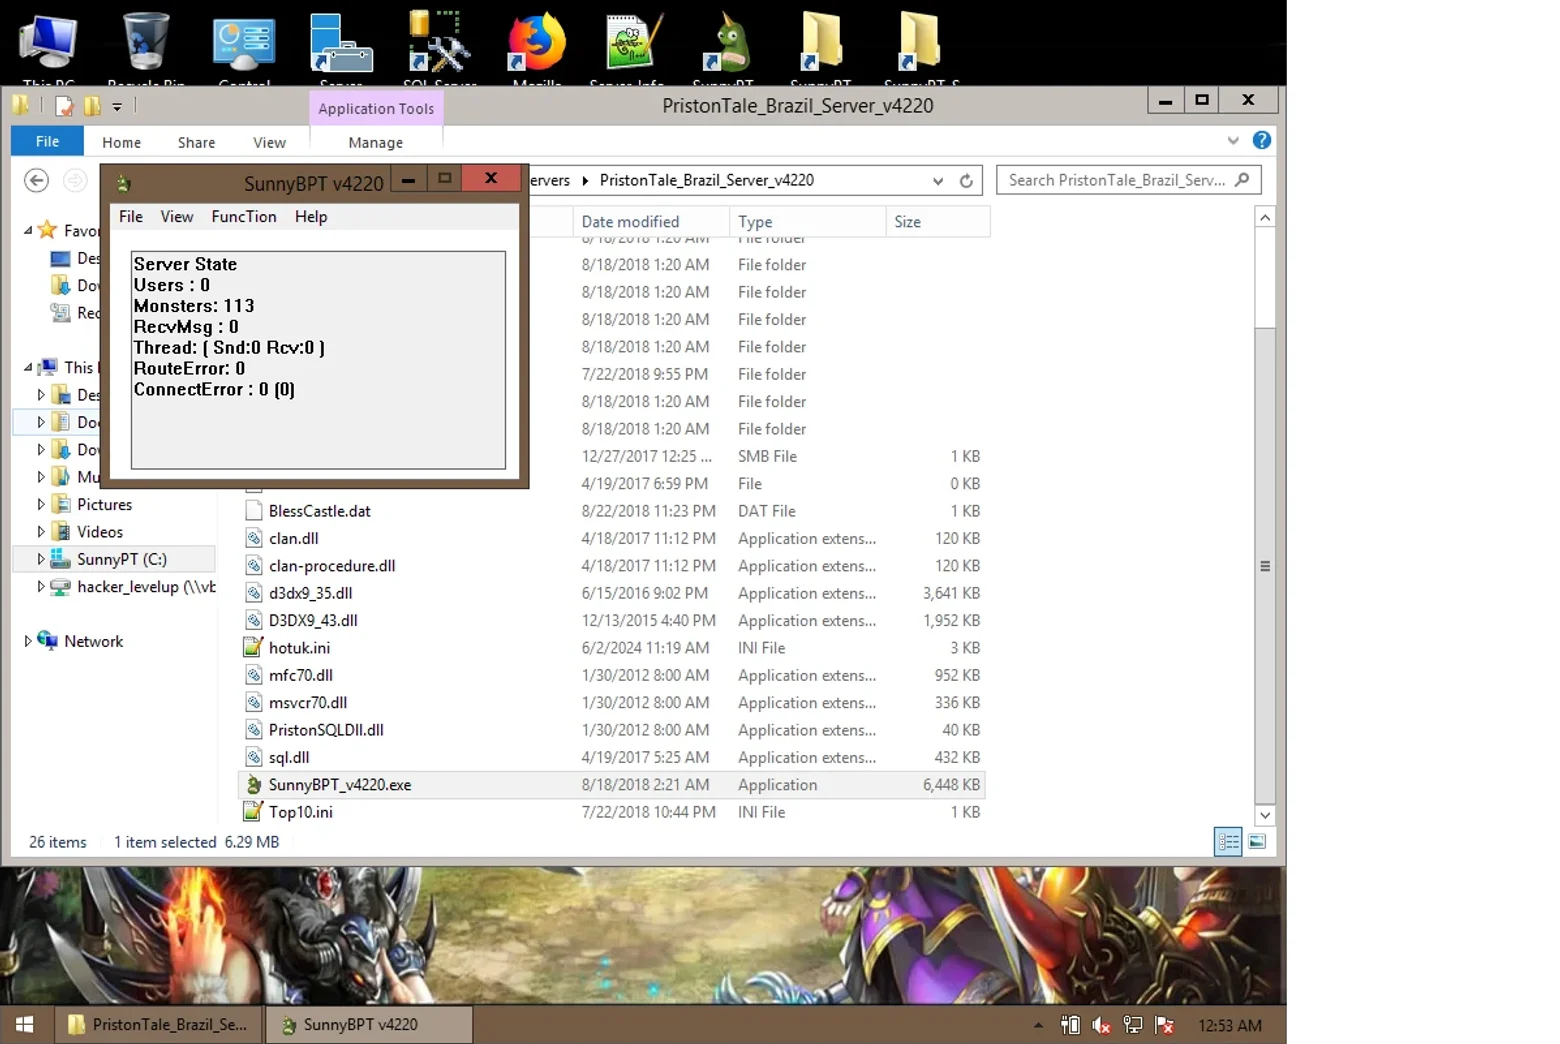Viewport: 1560px width, 1044px height.
Task: Click the SunnyBPT_v4220.exe application icon
Action: click(x=254, y=785)
